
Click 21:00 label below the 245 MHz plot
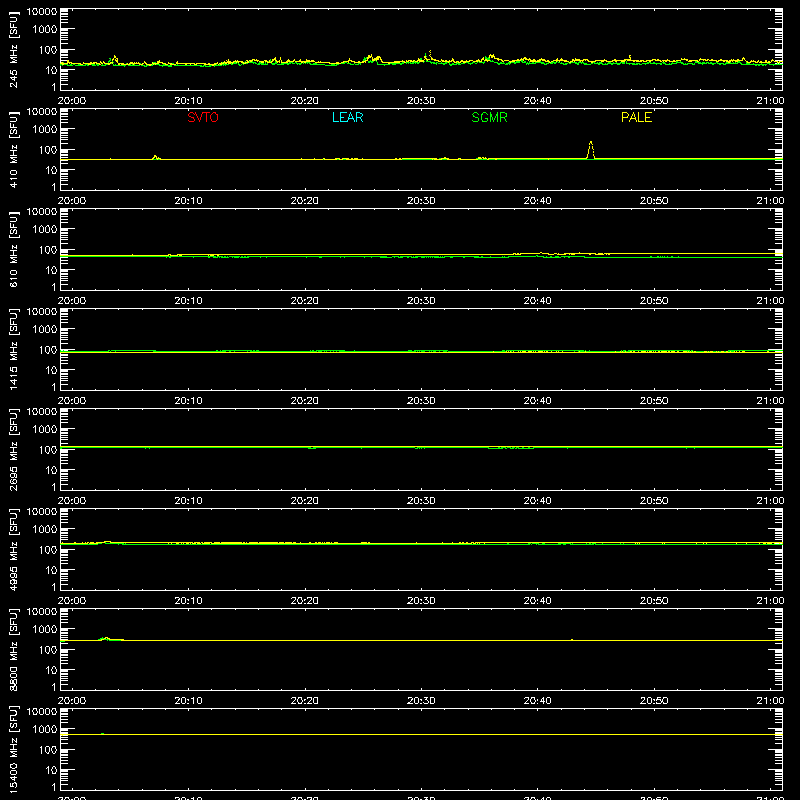click(x=770, y=101)
